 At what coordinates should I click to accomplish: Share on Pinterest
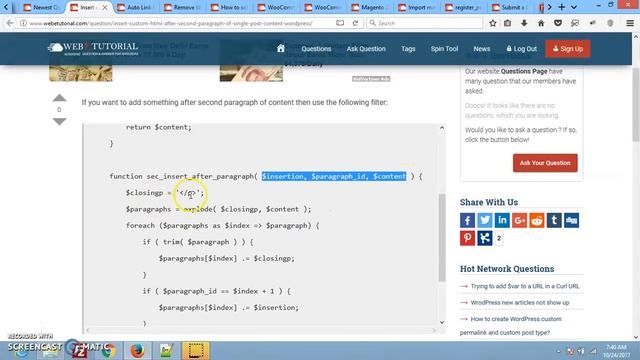(467, 238)
